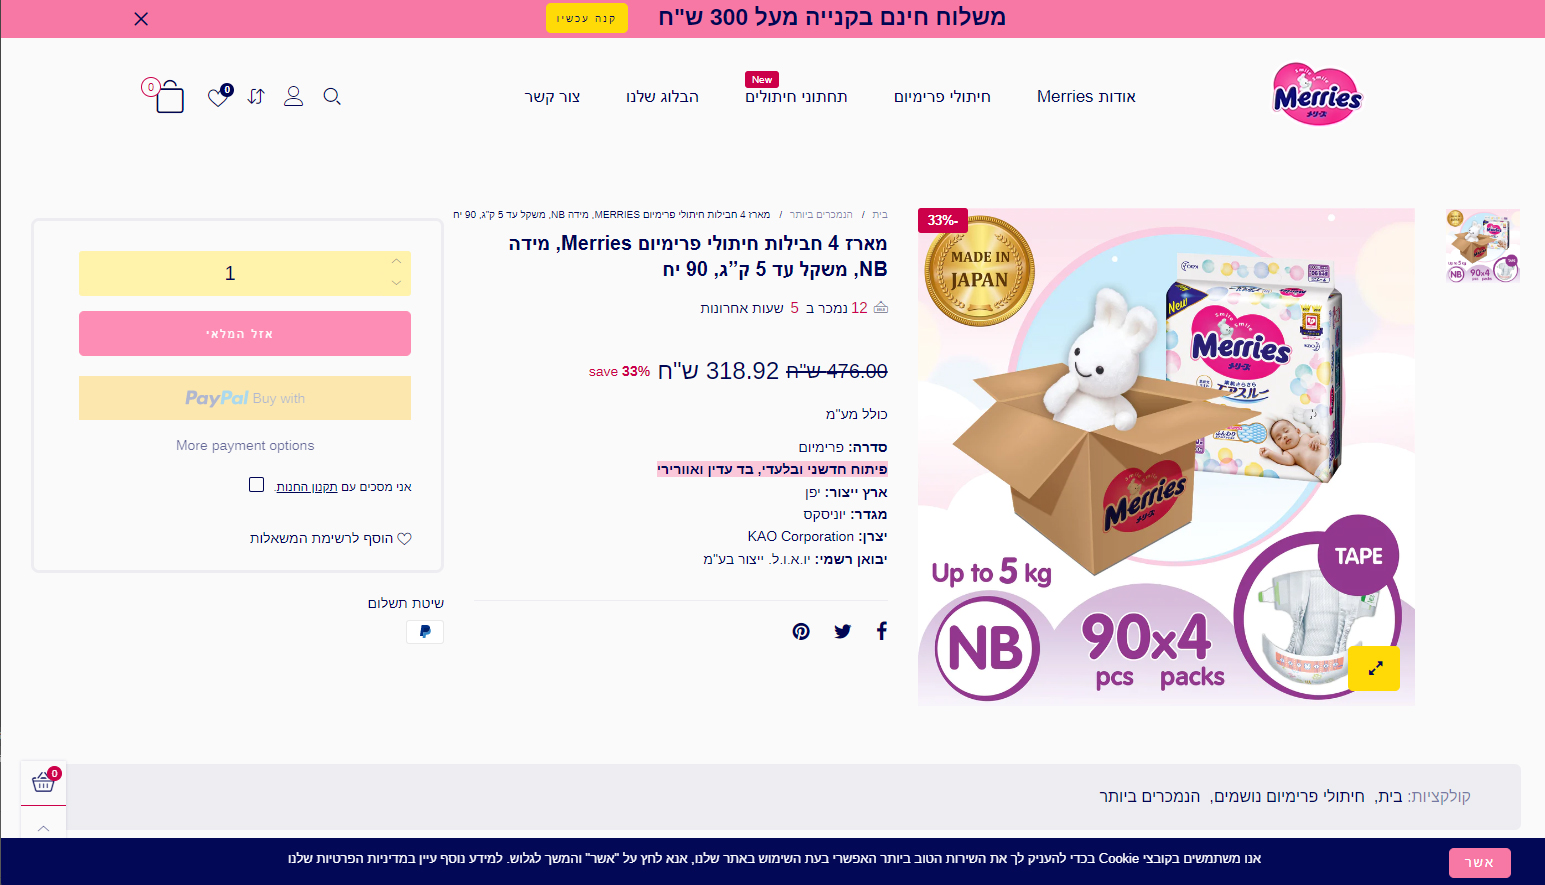Decrease quantity with the down arrow

pos(397,283)
